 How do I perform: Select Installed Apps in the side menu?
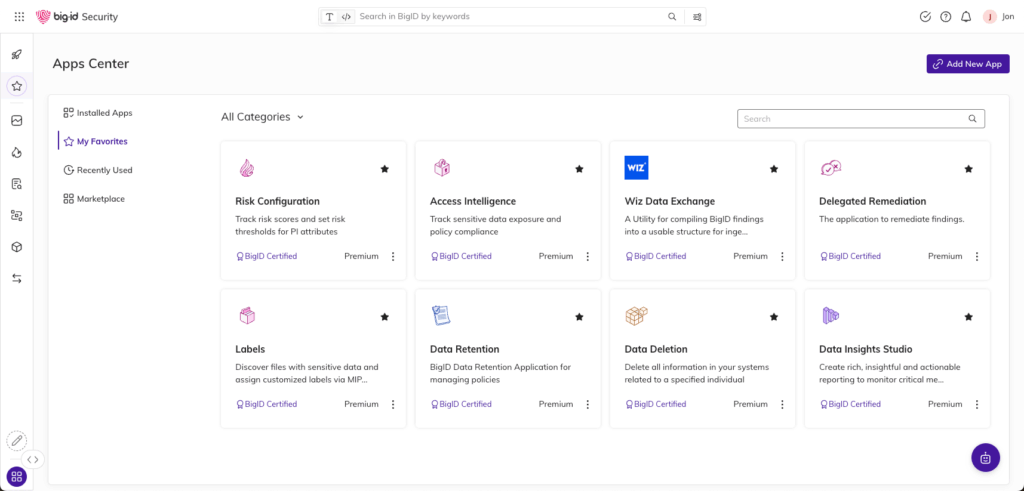pos(104,113)
